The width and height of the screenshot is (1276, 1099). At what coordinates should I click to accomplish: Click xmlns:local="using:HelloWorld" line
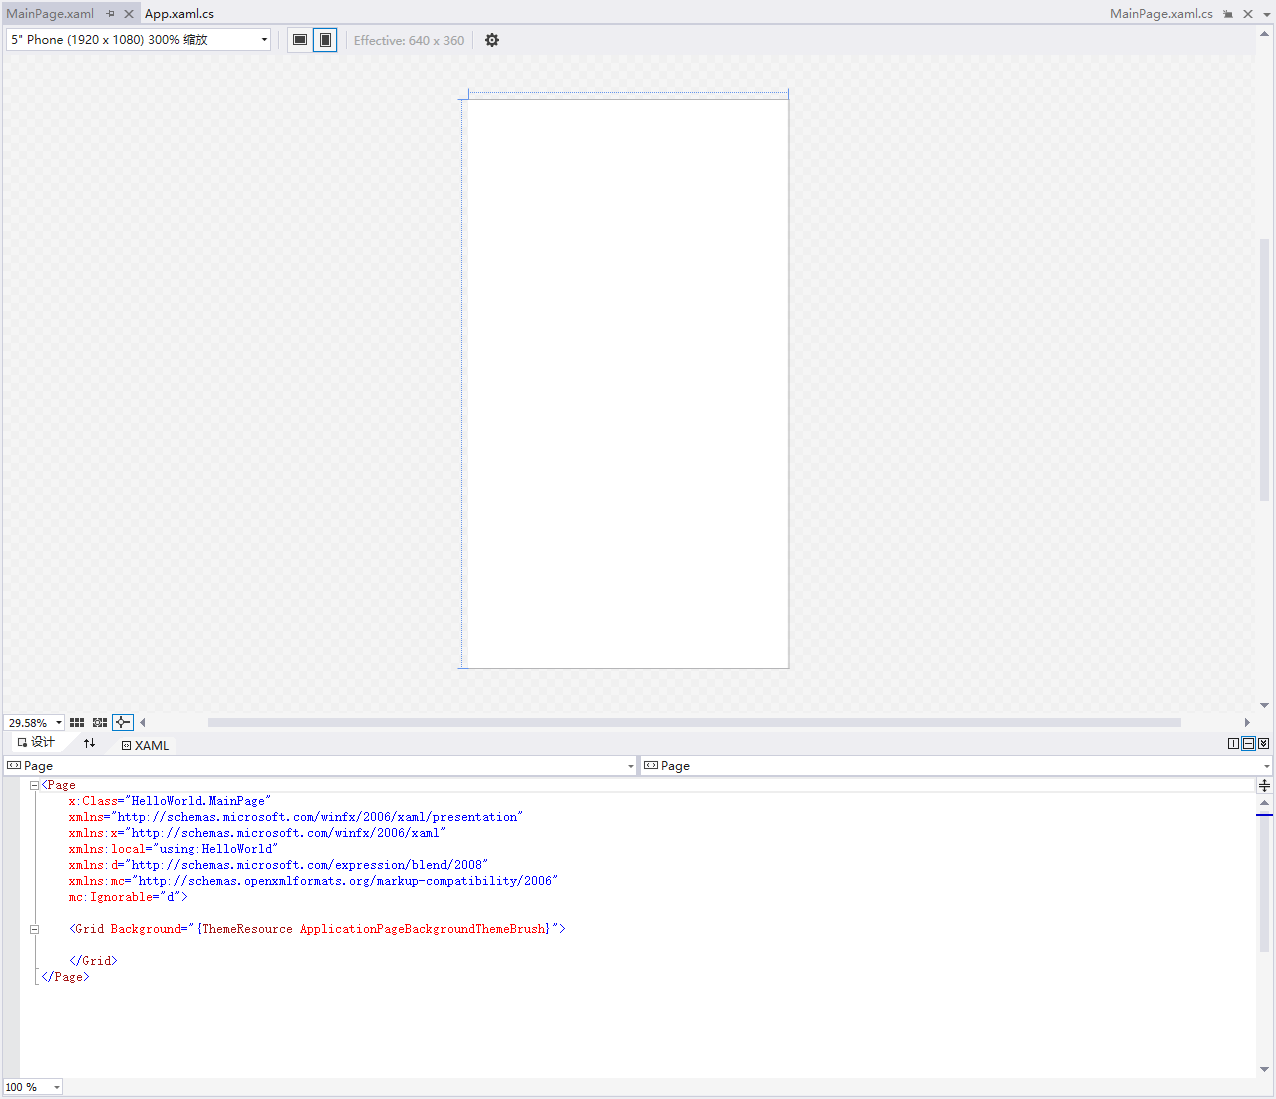(x=173, y=849)
